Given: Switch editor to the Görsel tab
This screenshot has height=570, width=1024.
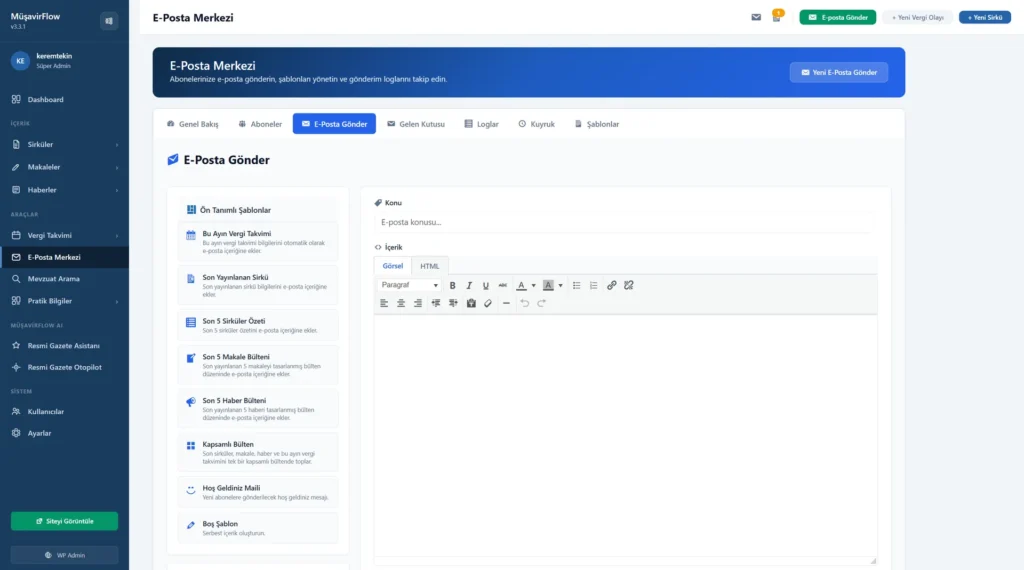Looking at the screenshot, I should (x=392, y=266).
